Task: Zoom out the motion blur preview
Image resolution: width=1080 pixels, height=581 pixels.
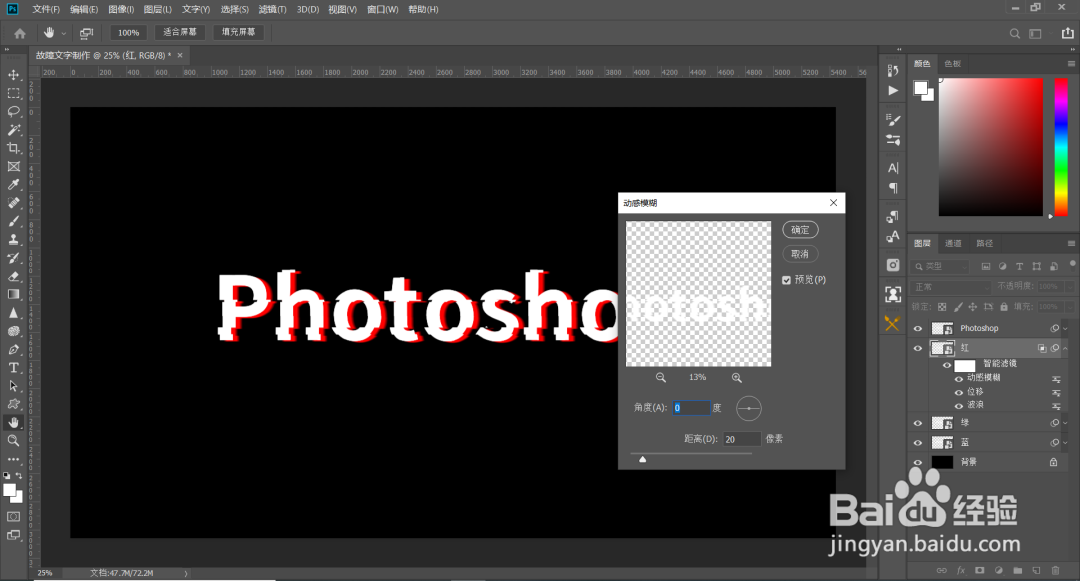Action: (661, 377)
